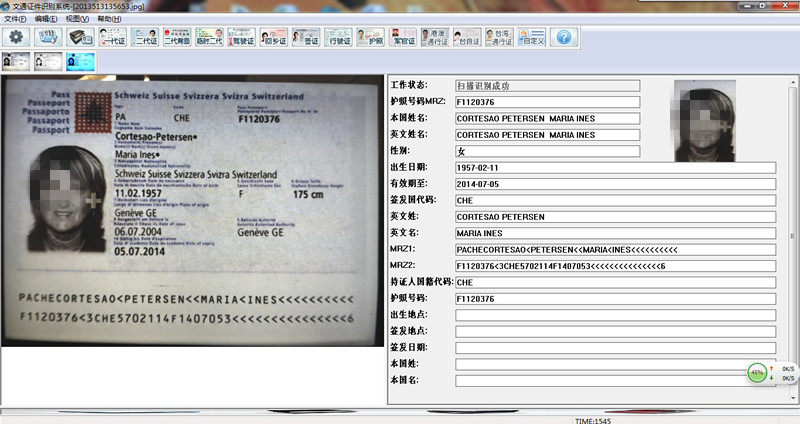Click the empty 签发日期 field
The image size is (800, 424).
(615, 348)
